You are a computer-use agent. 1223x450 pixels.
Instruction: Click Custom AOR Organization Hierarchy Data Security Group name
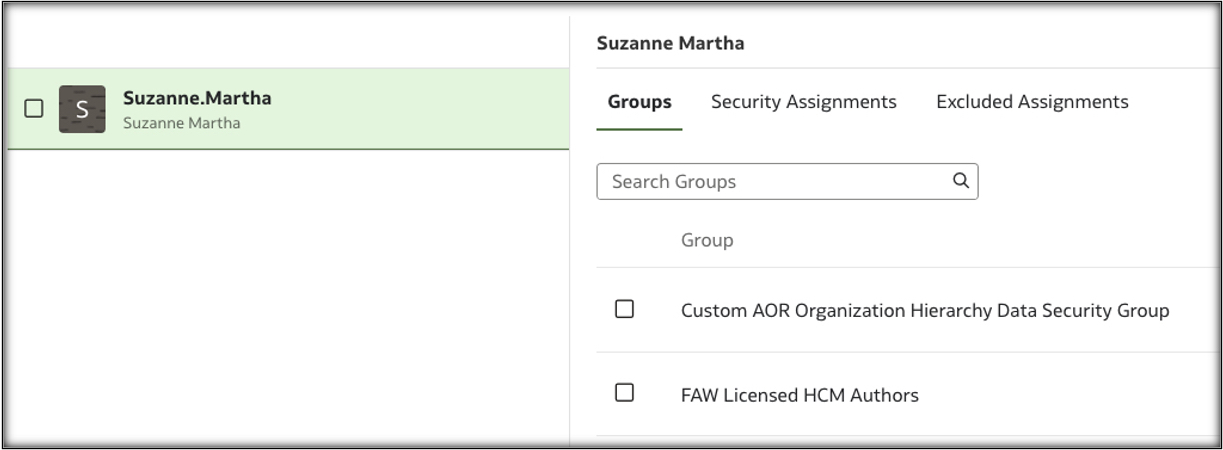tap(925, 311)
